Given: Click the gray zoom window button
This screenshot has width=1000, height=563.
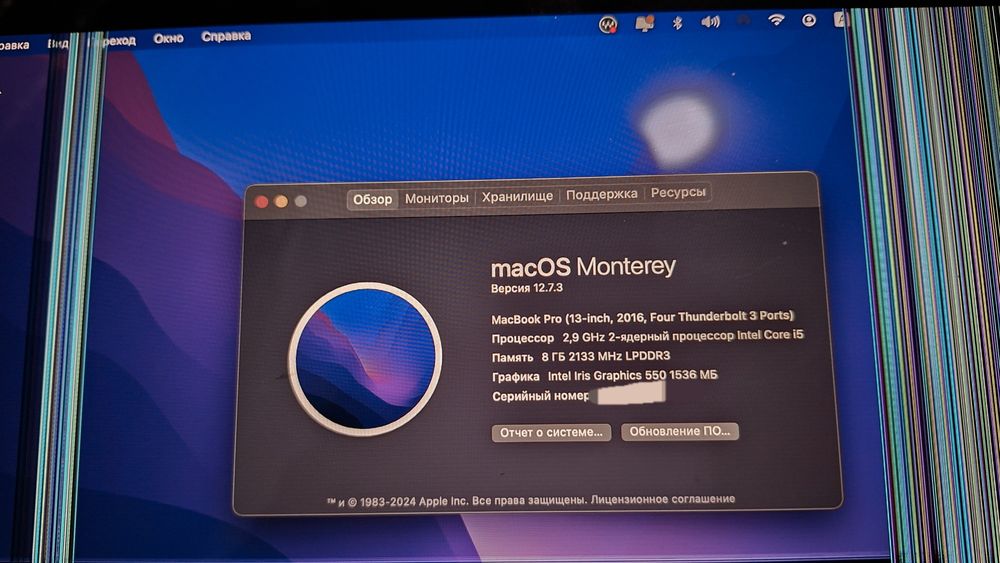Looking at the screenshot, I should click(300, 201).
